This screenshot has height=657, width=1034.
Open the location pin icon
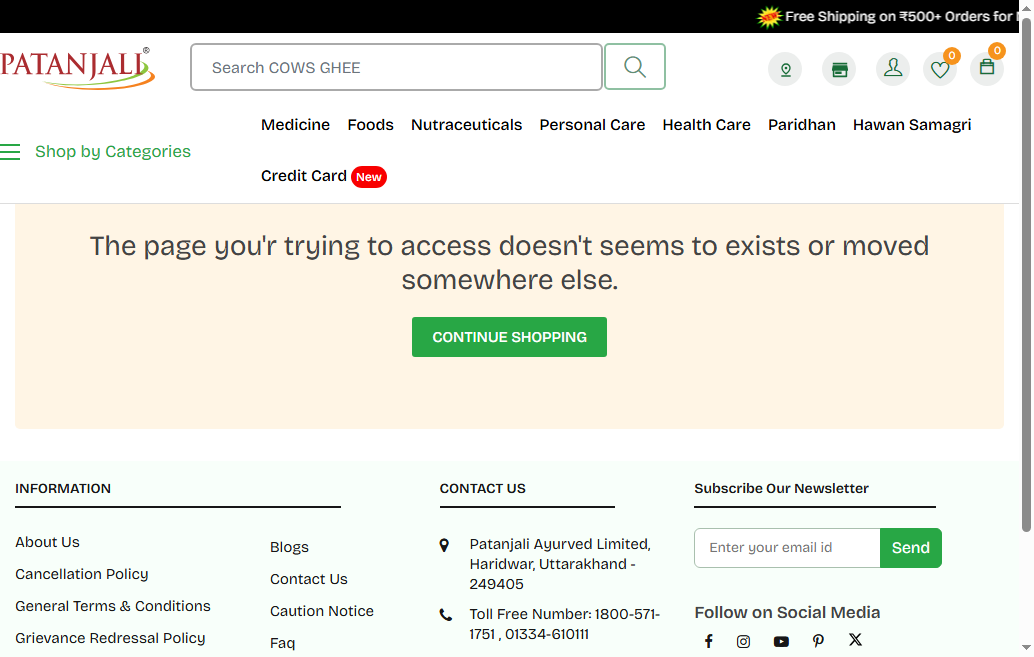click(785, 69)
